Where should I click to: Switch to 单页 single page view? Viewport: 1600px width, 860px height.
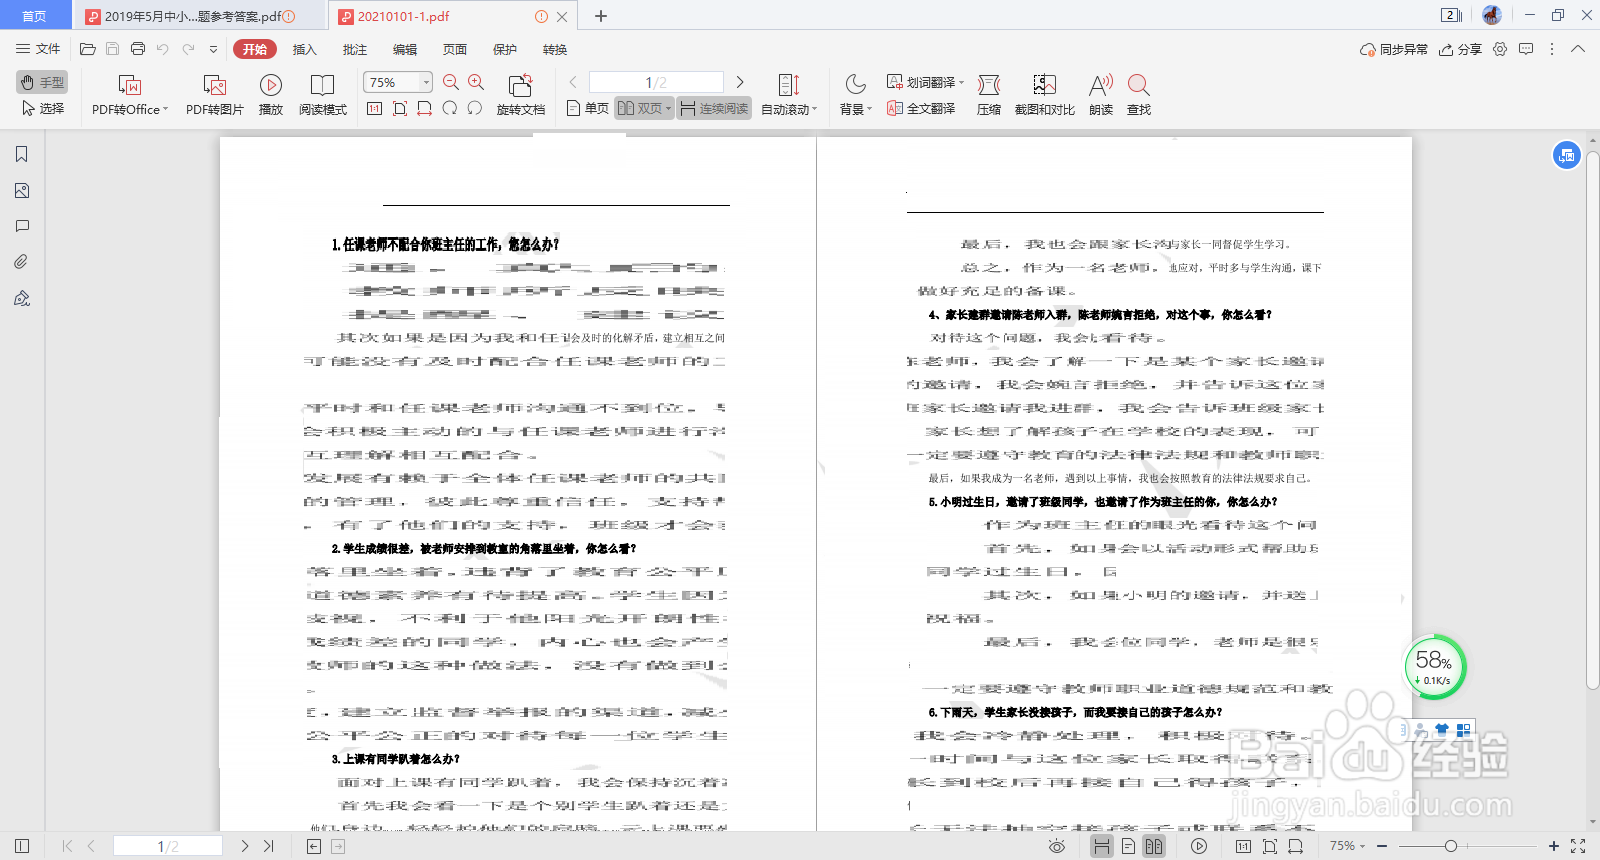(588, 108)
